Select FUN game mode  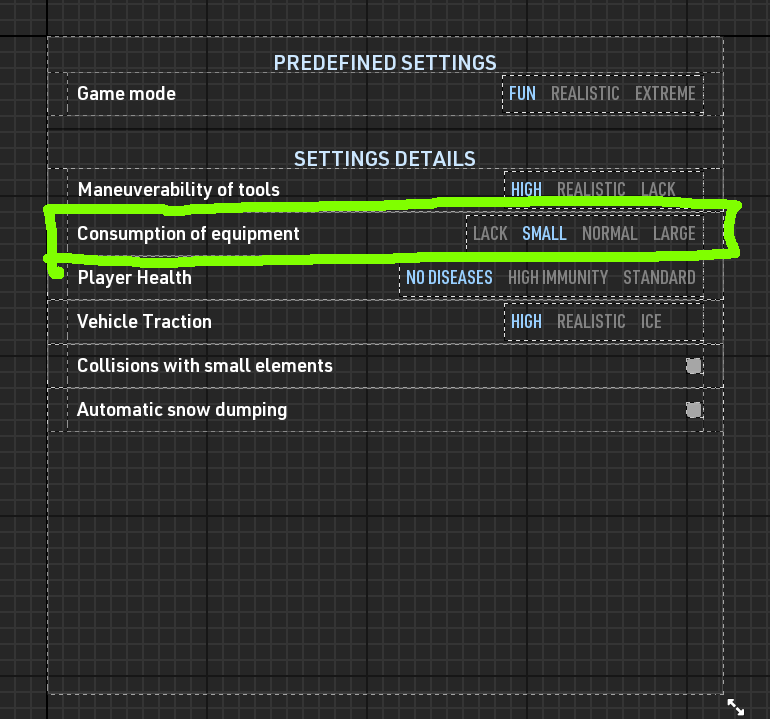pyautogui.click(x=522, y=94)
